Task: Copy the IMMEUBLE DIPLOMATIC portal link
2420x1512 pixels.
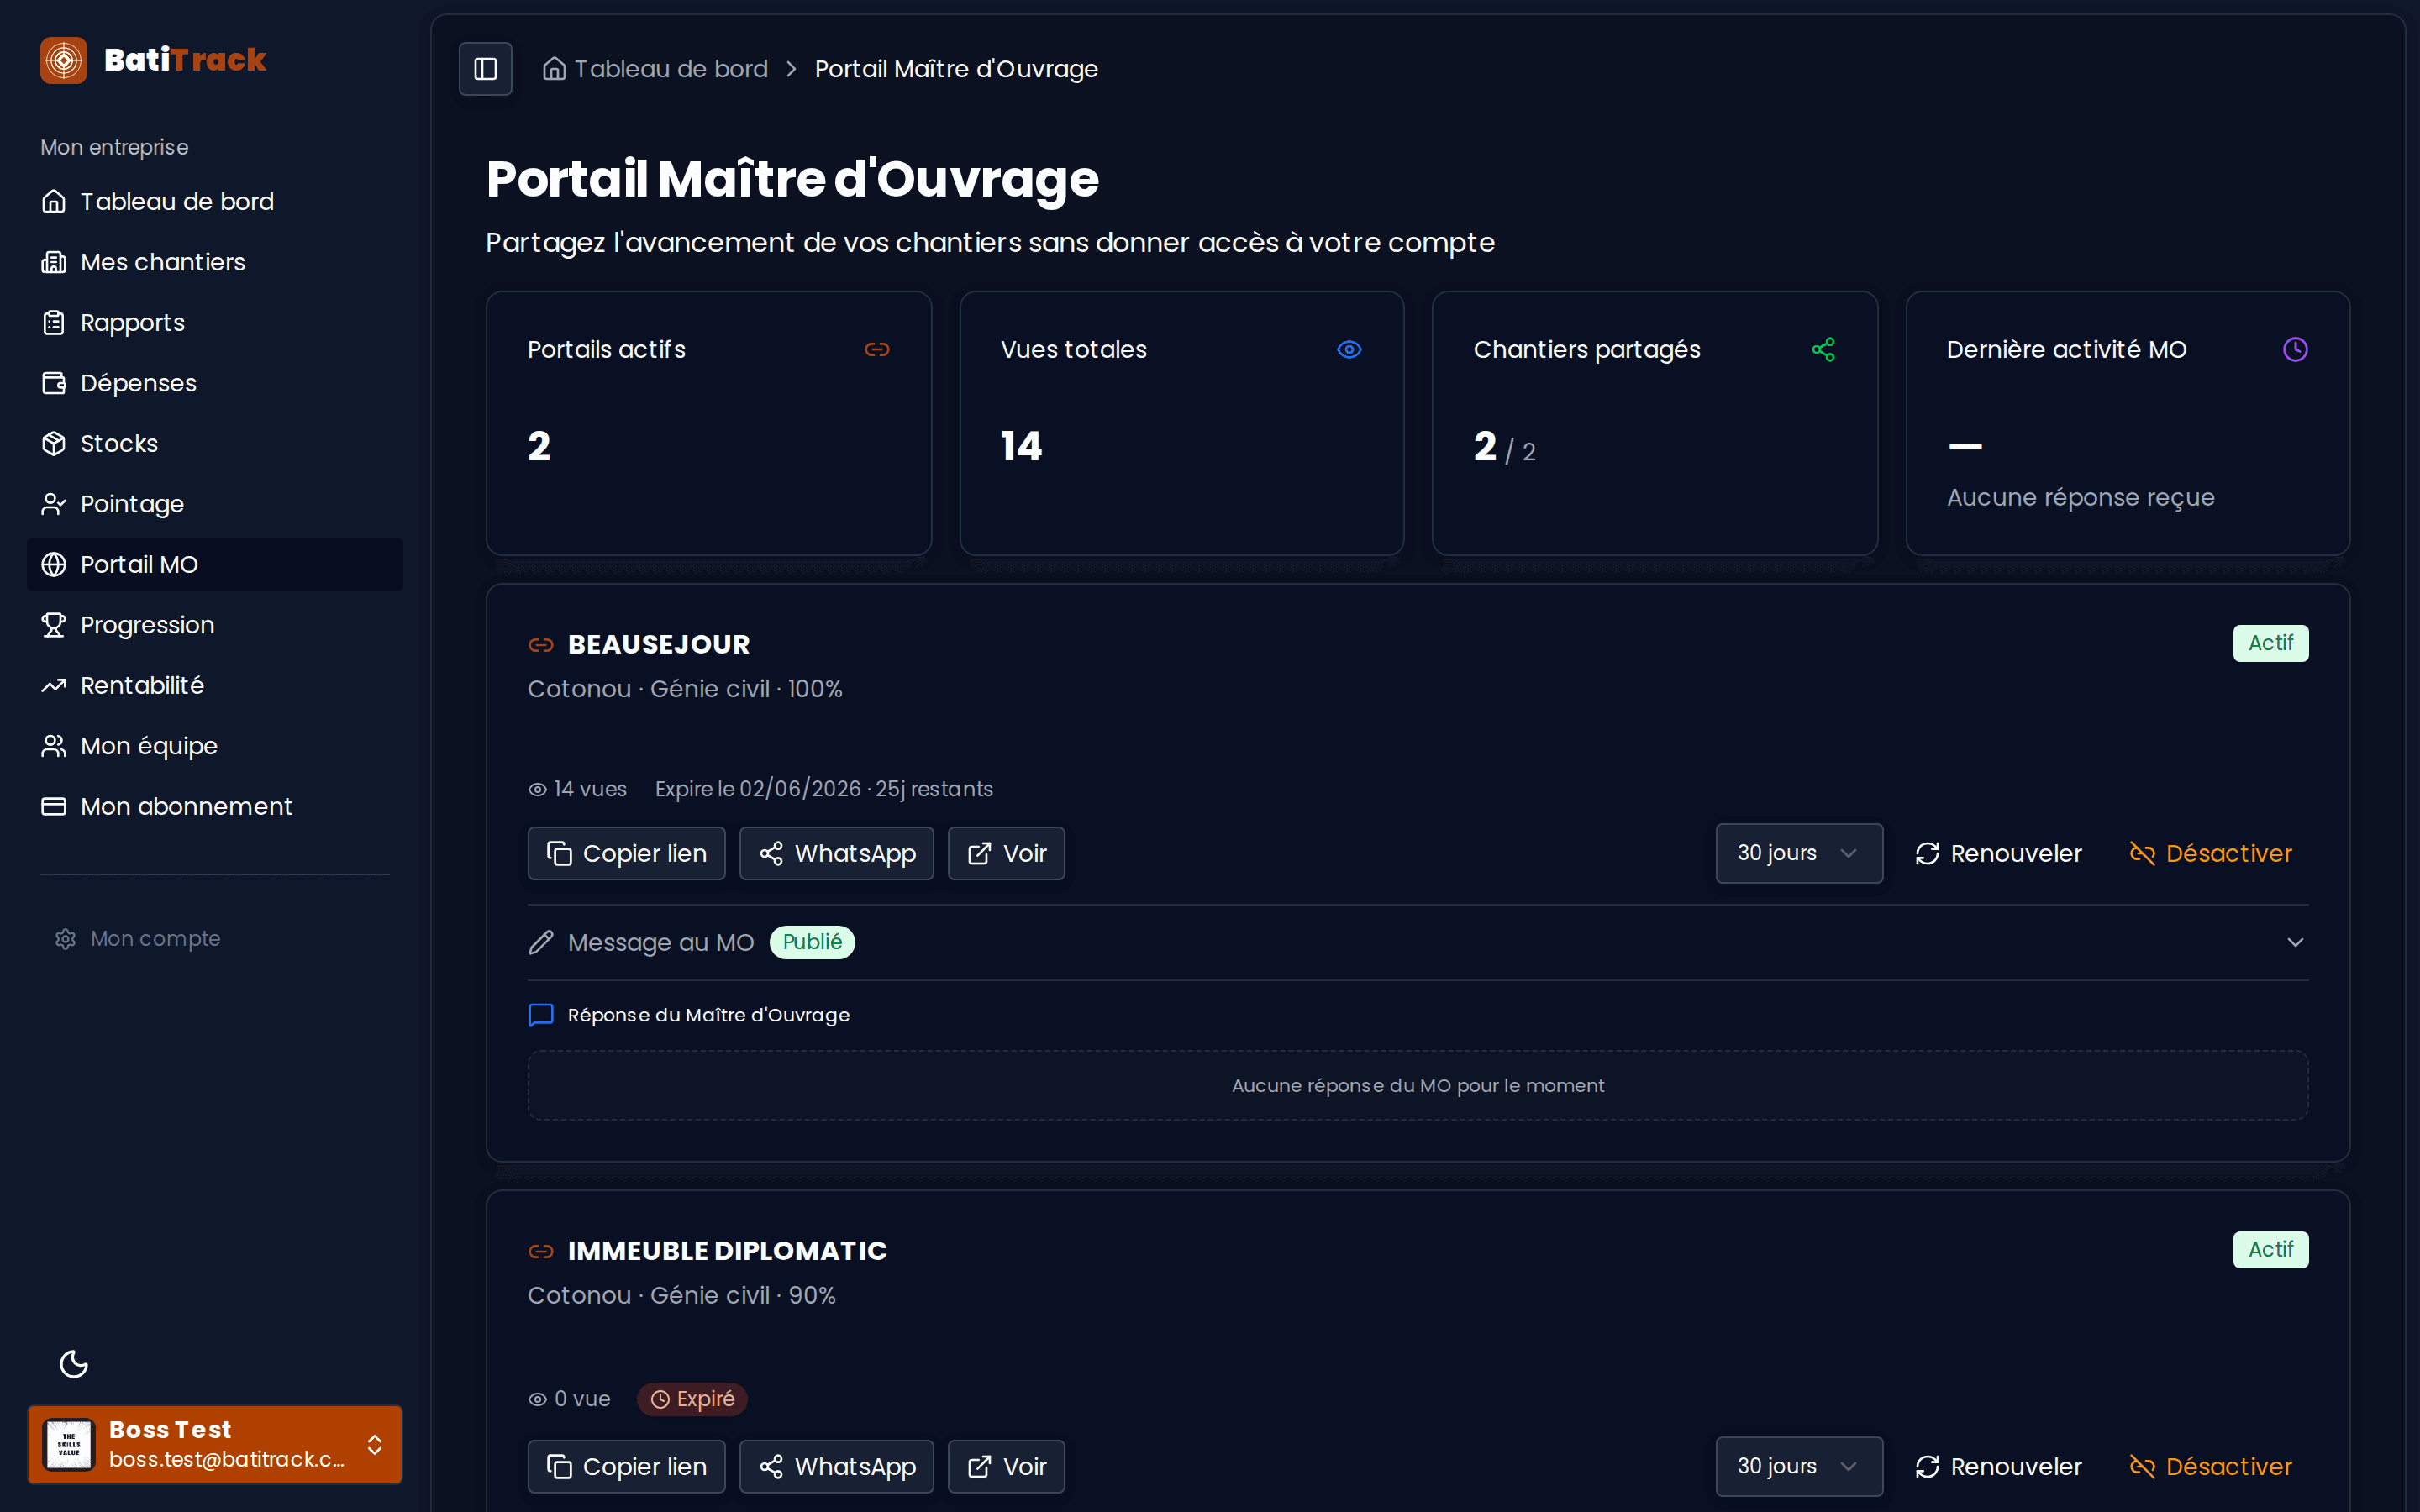Action: pos(626,1466)
